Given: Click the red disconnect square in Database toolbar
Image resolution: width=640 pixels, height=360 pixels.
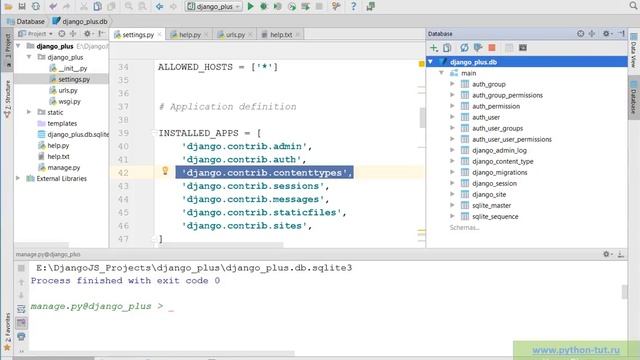Looking at the screenshot, I should point(492,48).
